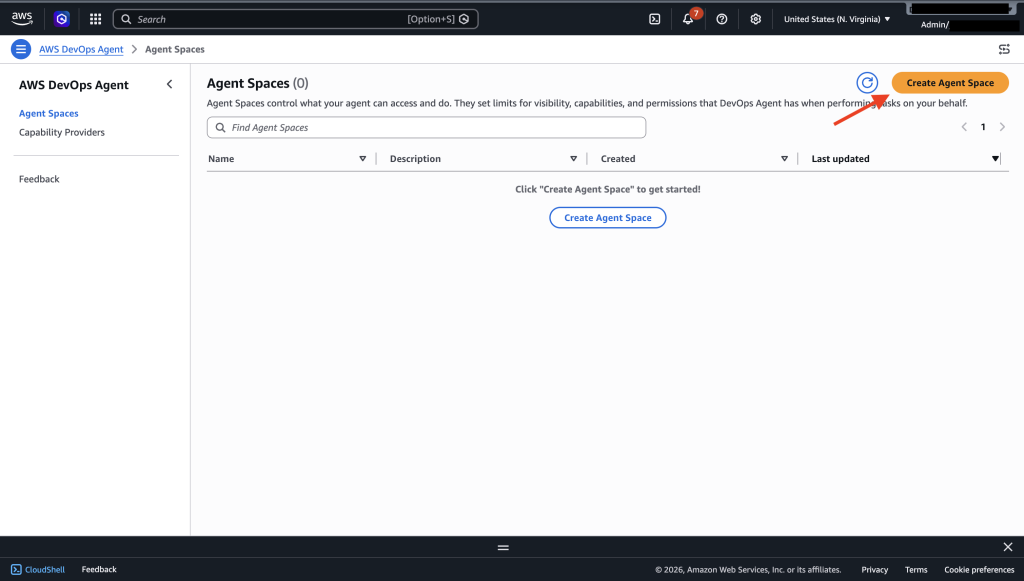Select page number 1

coord(983,127)
